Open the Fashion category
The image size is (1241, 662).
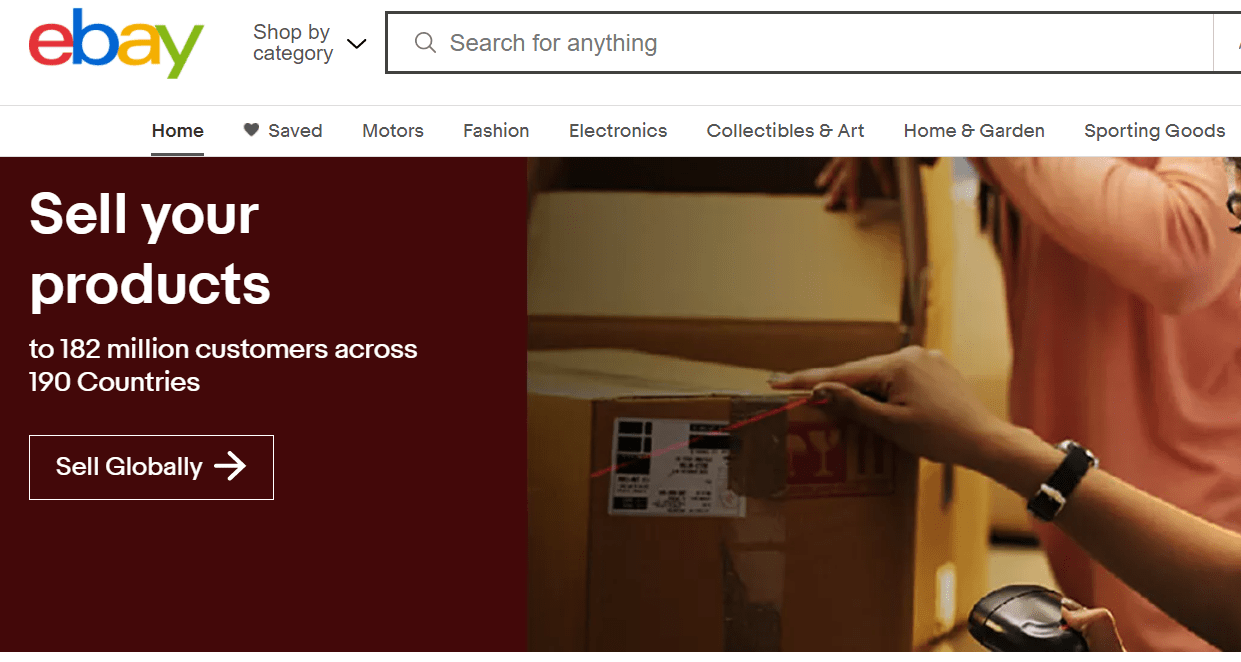pos(496,131)
